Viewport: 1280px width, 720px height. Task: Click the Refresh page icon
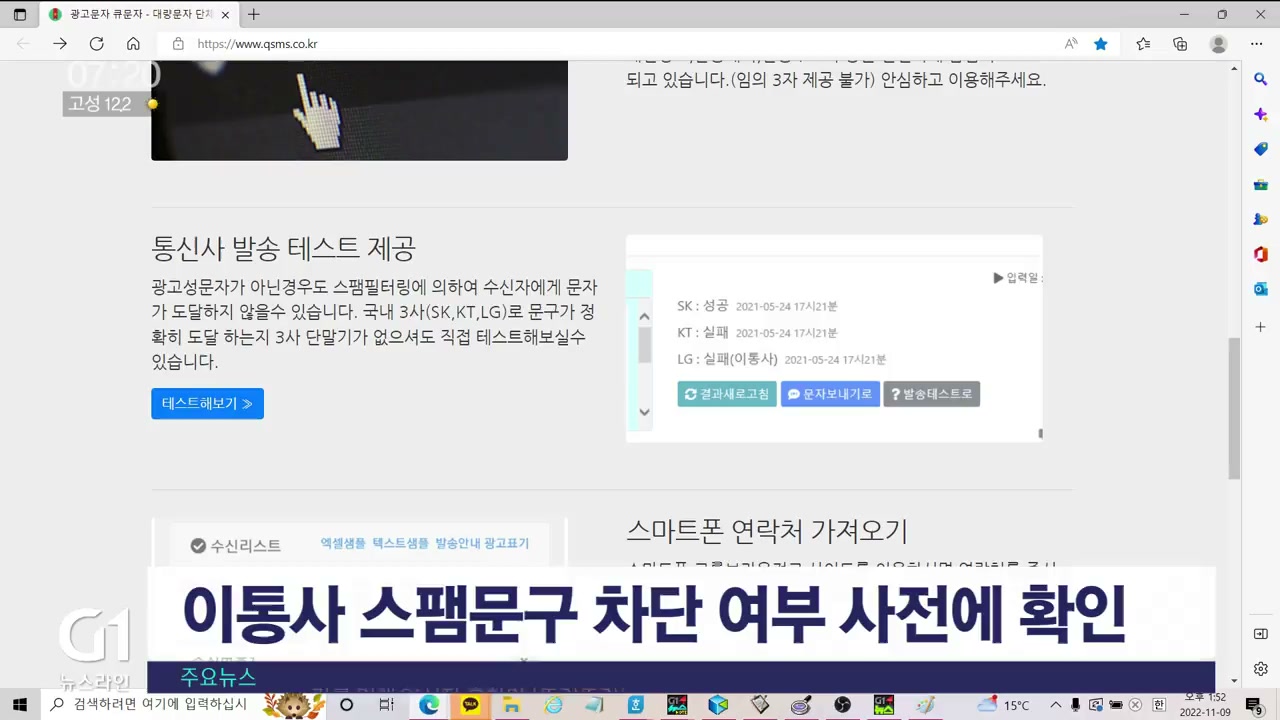[x=97, y=44]
